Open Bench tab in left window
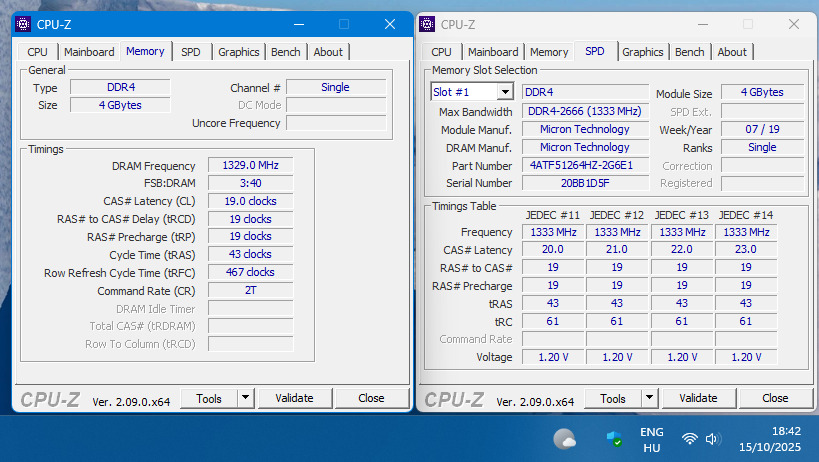819x462 pixels. pos(286,52)
